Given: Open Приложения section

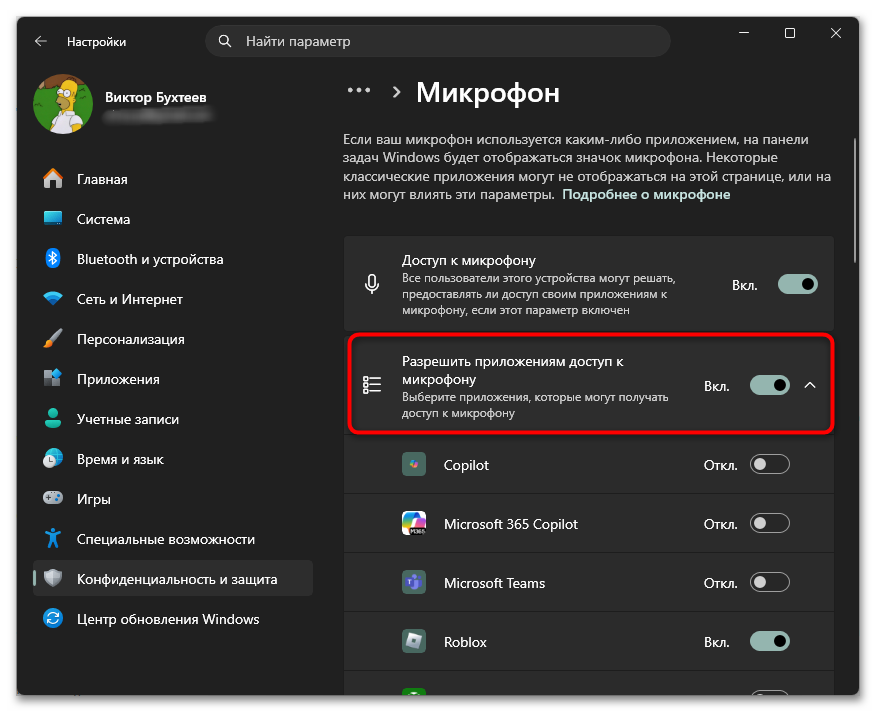Looking at the screenshot, I should (173, 378).
